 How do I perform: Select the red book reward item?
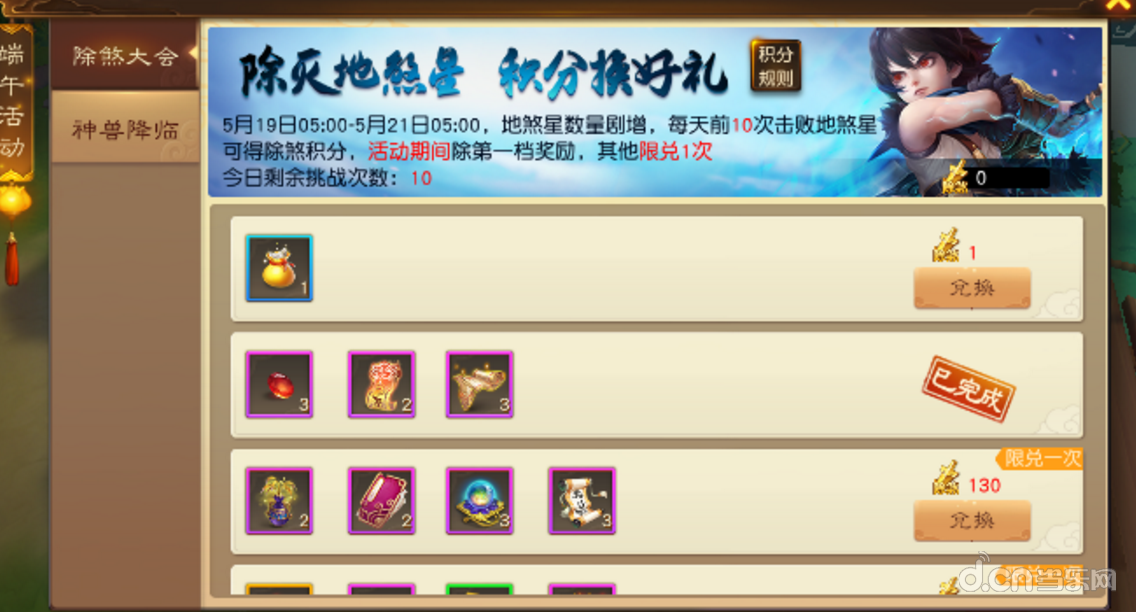pyautogui.click(x=381, y=501)
